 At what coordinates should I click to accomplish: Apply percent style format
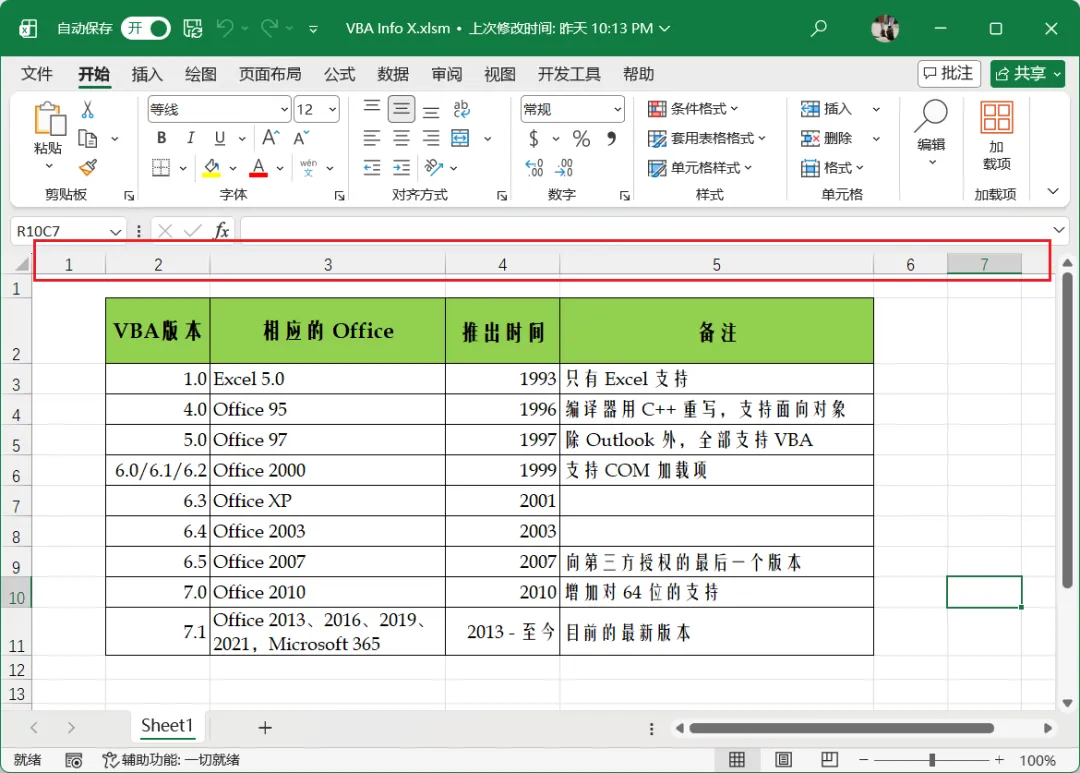(581, 138)
